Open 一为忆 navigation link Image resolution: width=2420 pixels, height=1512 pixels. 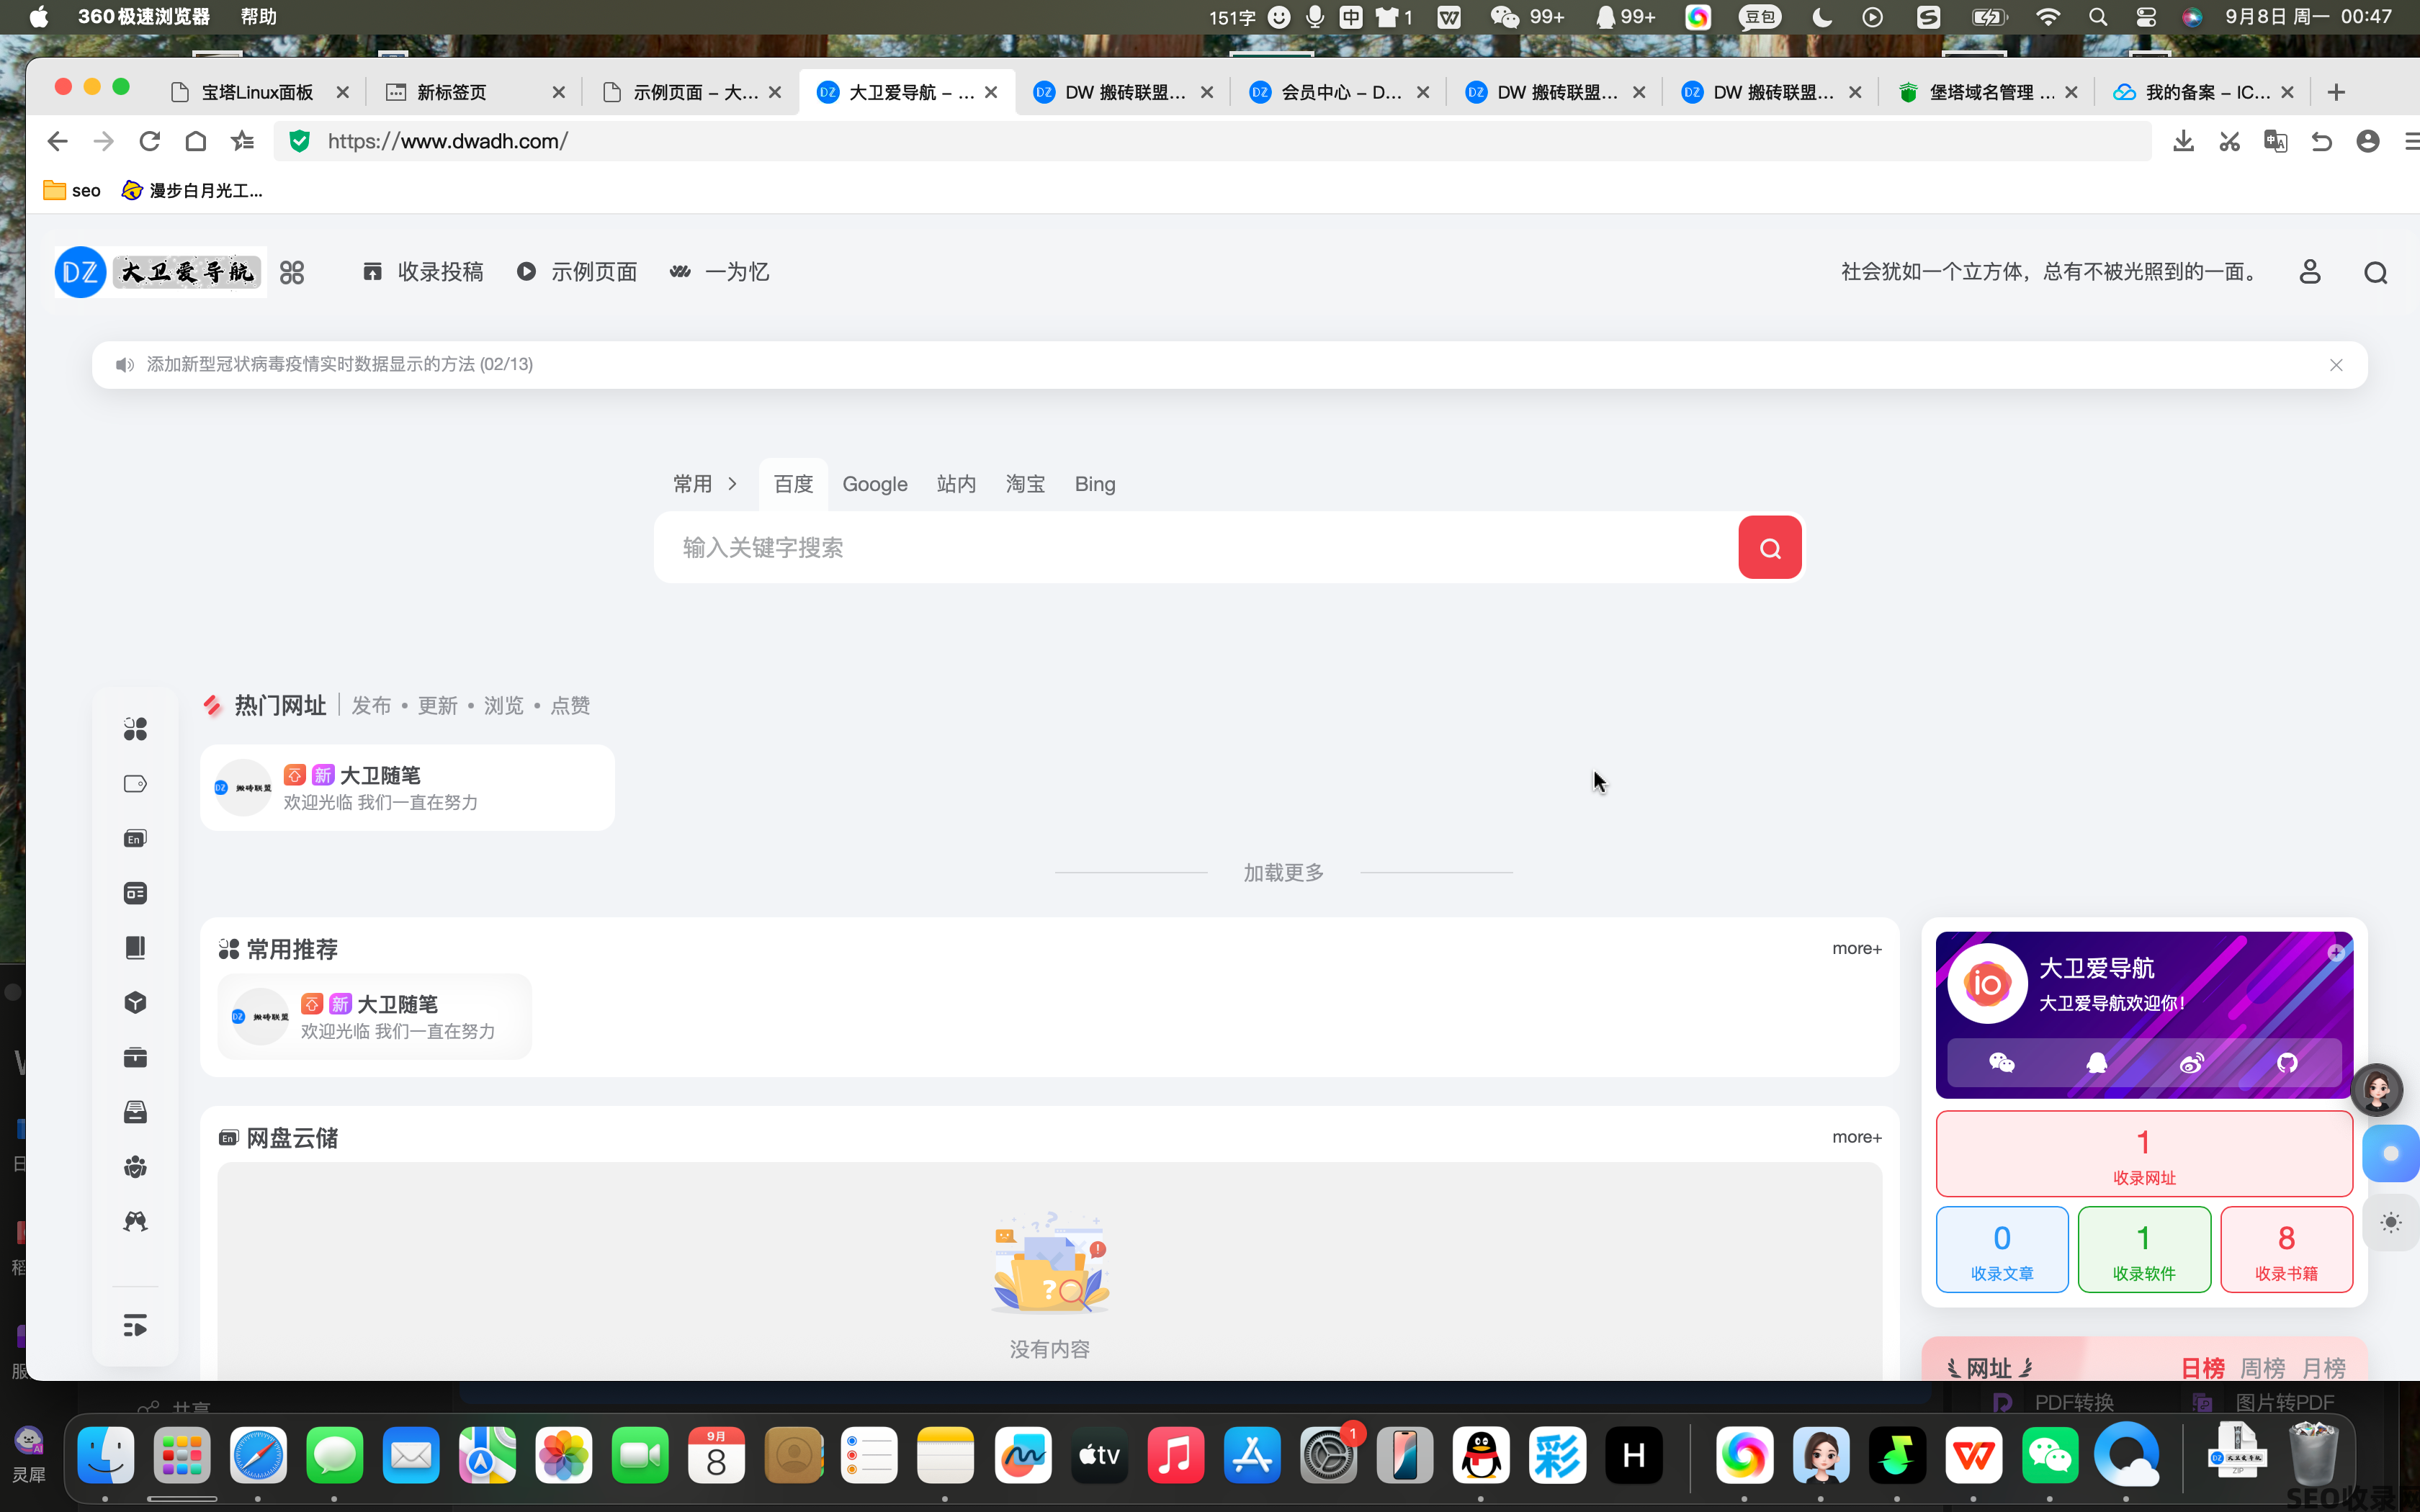719,272
